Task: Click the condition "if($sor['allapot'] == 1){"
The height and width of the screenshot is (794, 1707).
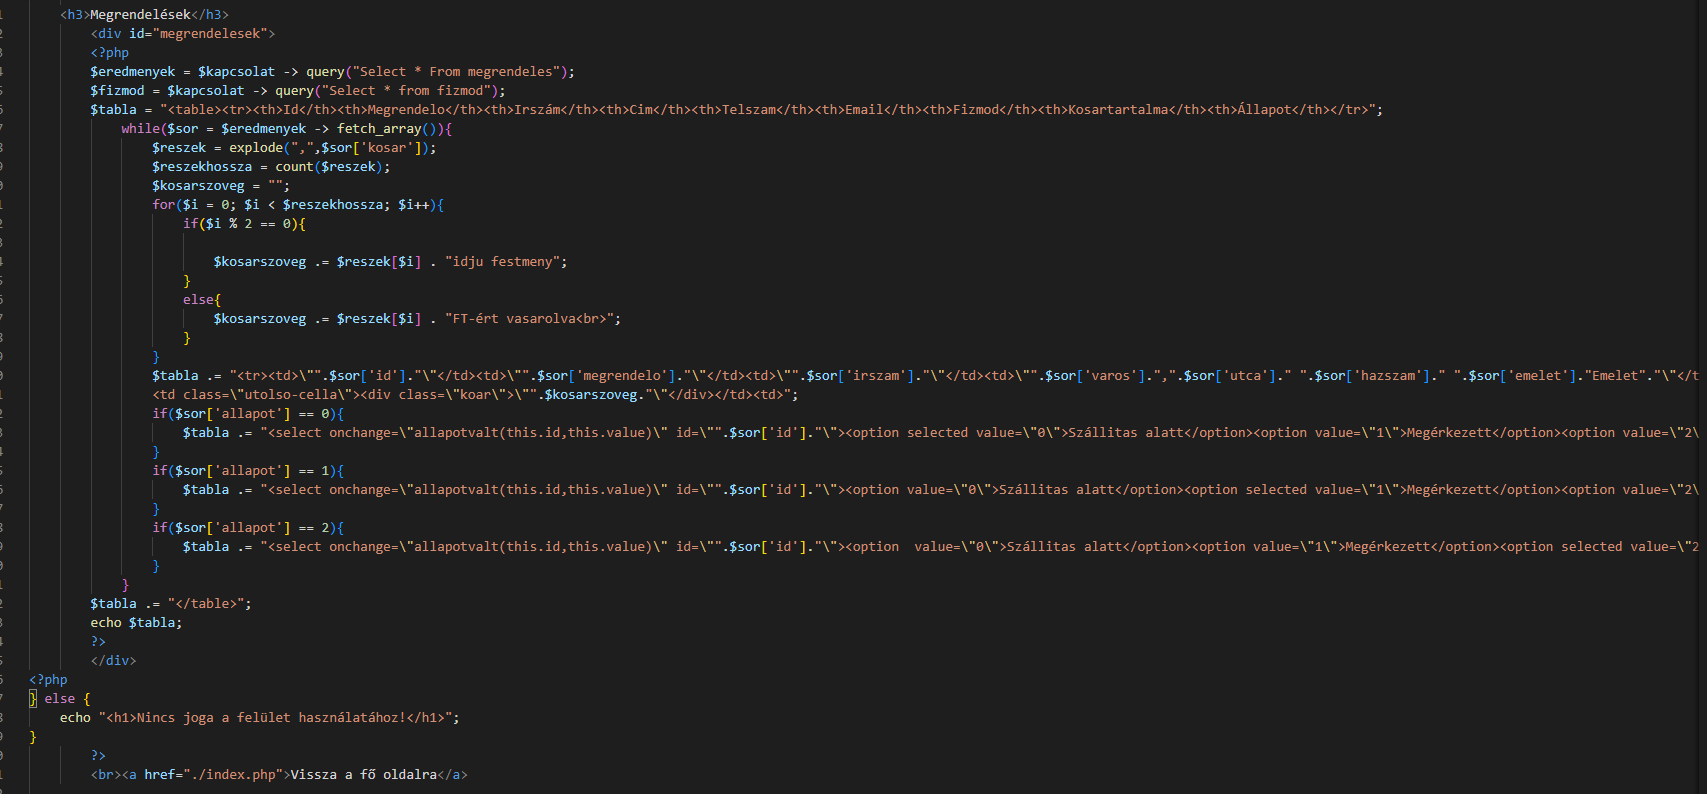Action: point(248,471)
